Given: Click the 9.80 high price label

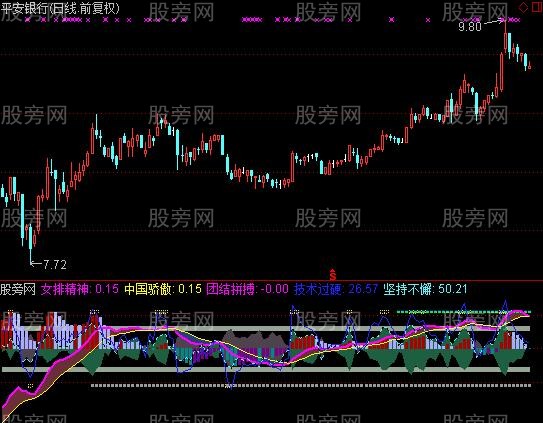Looking at the screenshot, I should point(470,26).
